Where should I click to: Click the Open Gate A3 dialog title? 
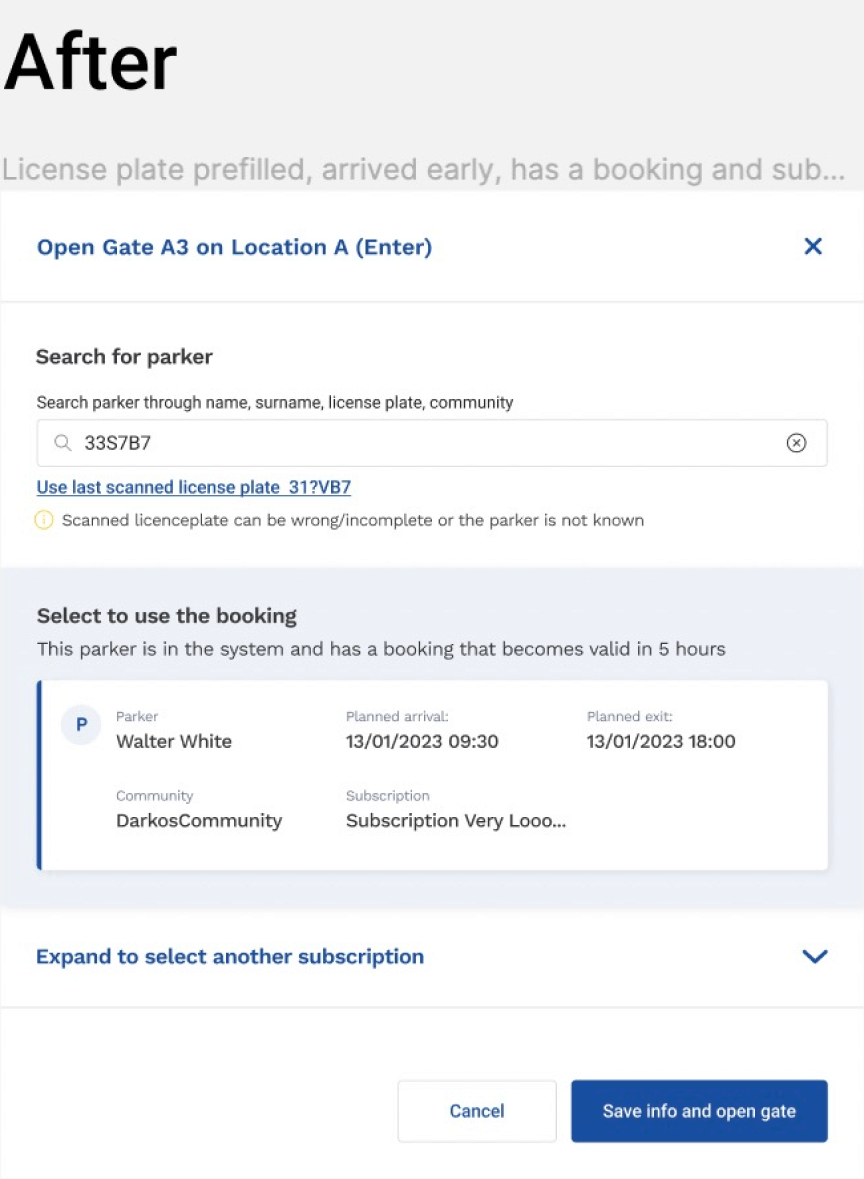click(234, 247)
